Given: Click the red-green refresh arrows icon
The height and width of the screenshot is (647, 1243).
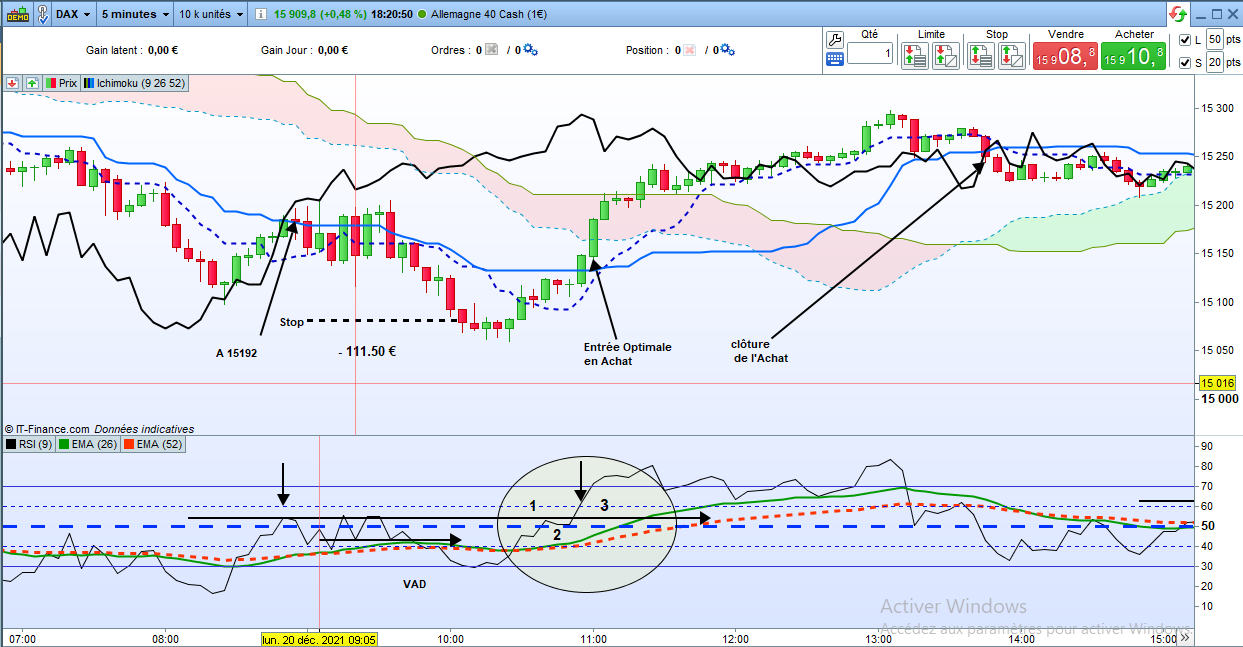Looking at the screenshot, I should [x=1178, y=14].
